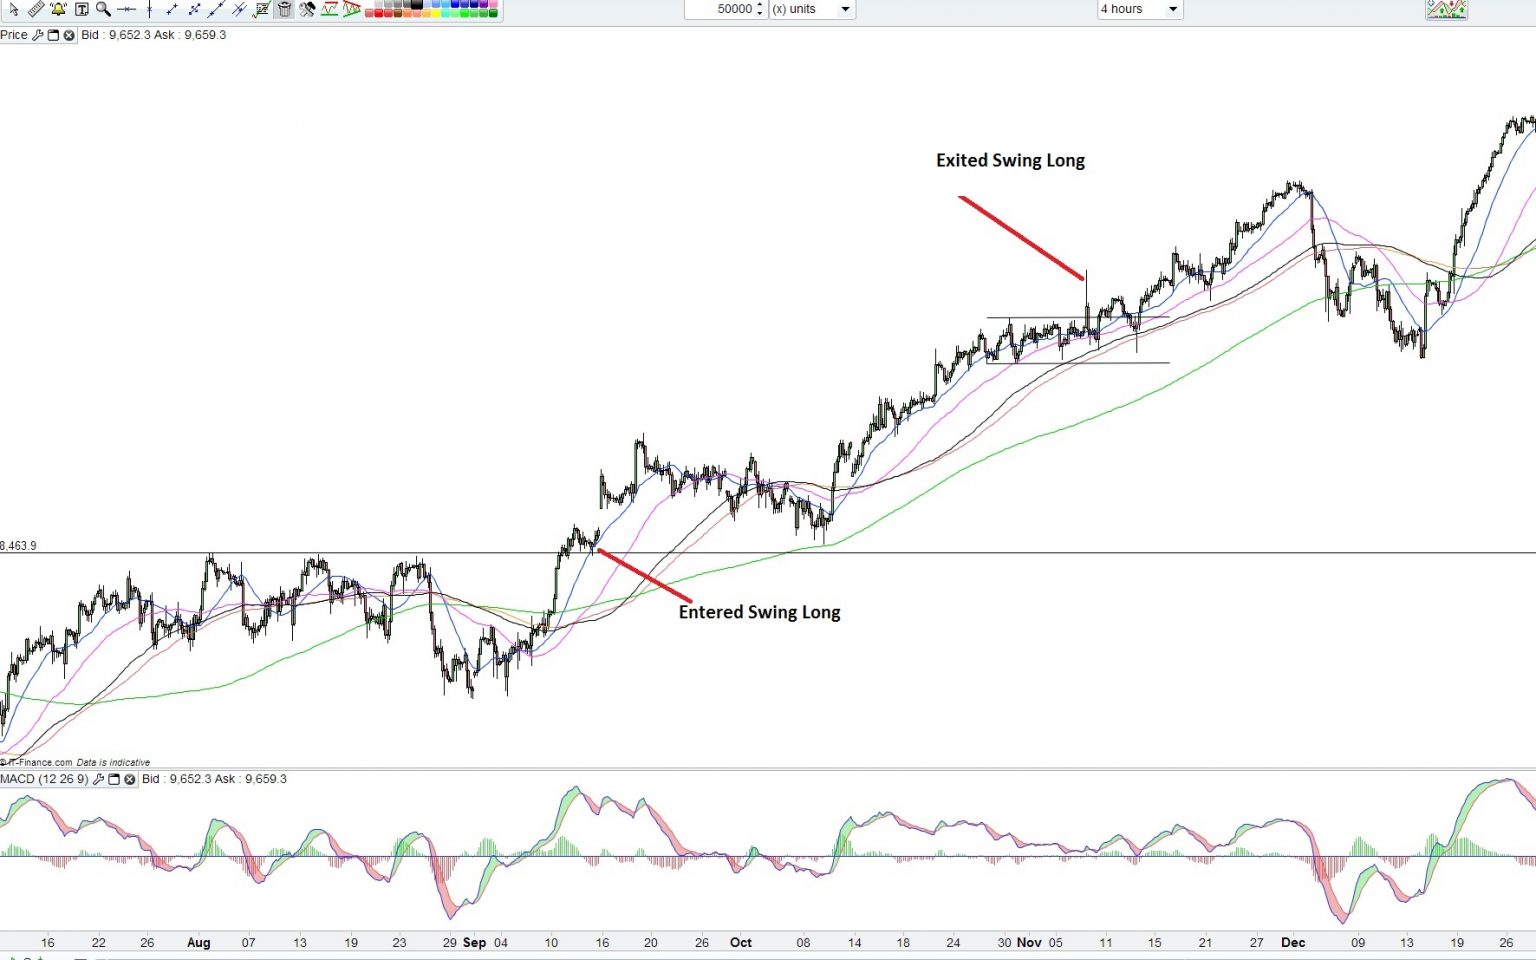Activate the zoom magnifier tool

103,10
